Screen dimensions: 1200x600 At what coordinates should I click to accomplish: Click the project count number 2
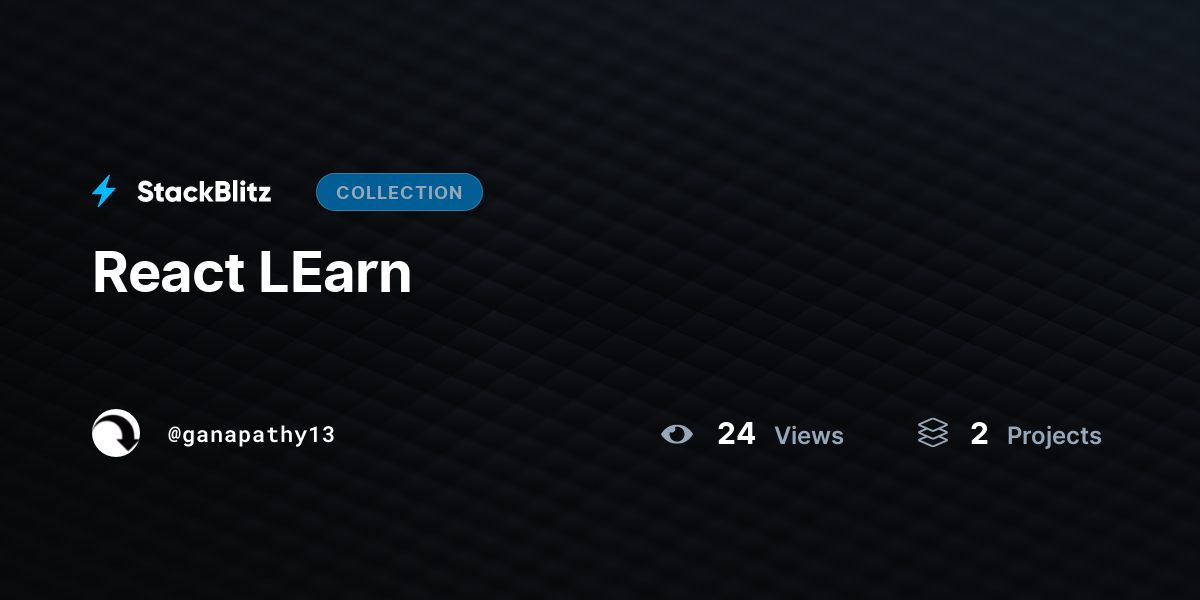click(979, 433)
